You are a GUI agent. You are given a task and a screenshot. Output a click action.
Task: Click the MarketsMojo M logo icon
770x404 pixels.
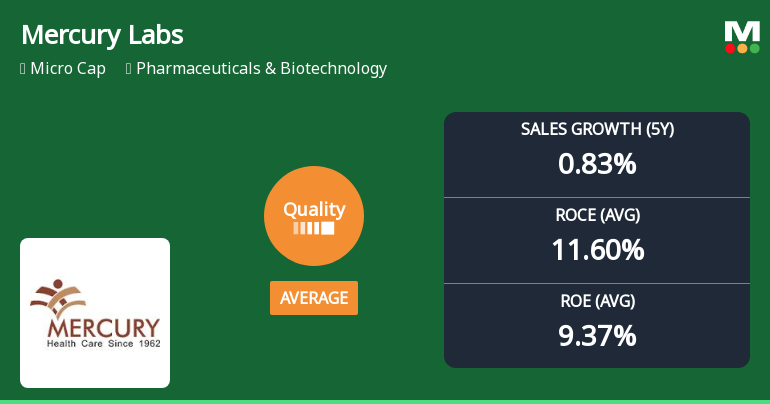tap(742, 37)
